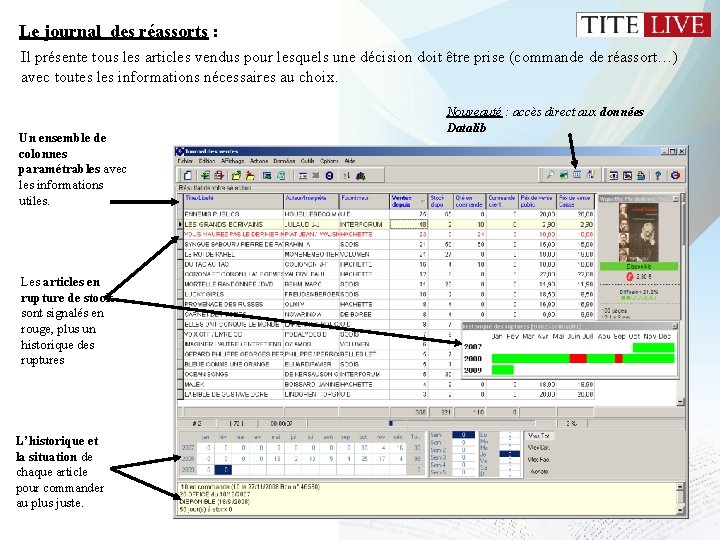This screenshot has width=720, height=540.
Task: Sort by the Qté en commande column header
Action: point(470,201)
